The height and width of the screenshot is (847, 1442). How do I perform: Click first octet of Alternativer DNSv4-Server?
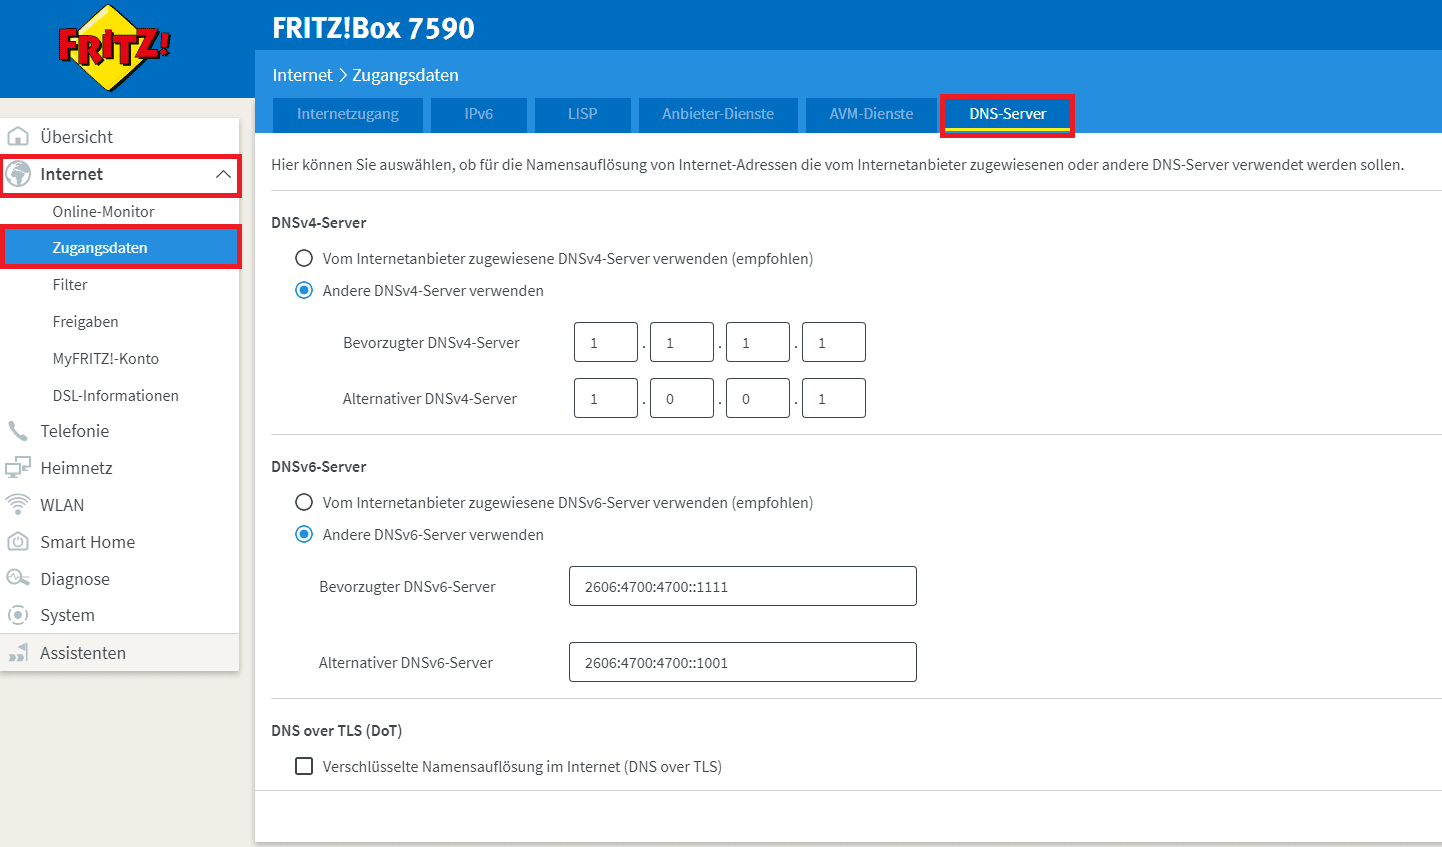tap(605, 399)
